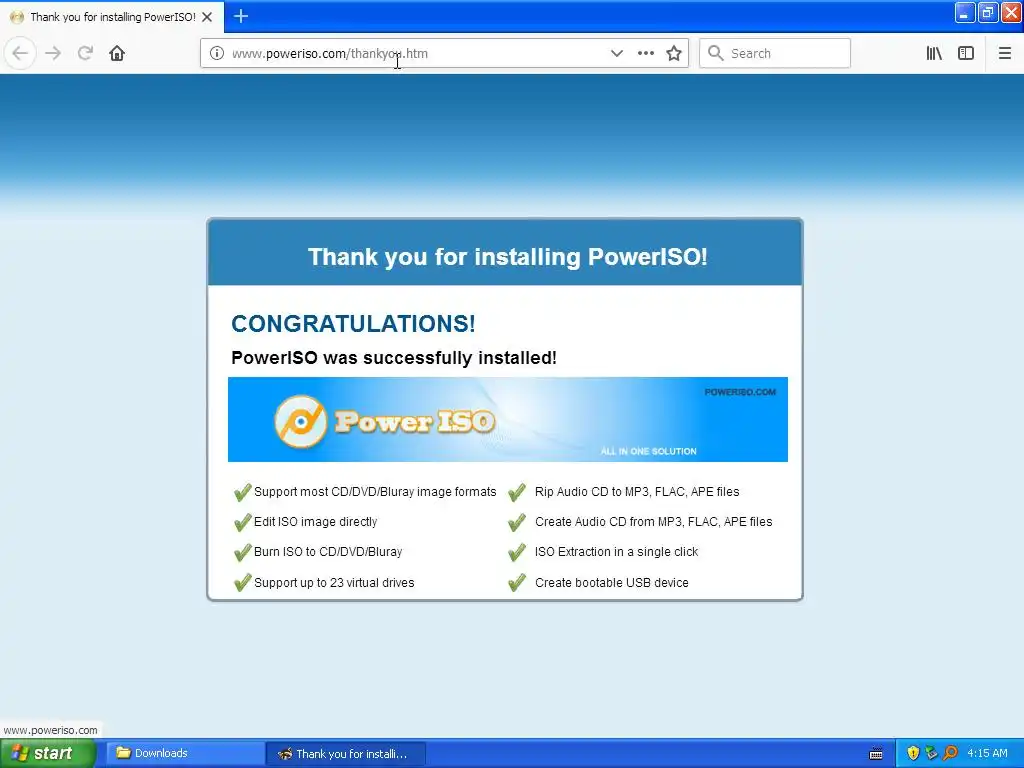Toggle the sidebar view
This screenshot has height=768, width=1024.
click(x=966, y=54)
